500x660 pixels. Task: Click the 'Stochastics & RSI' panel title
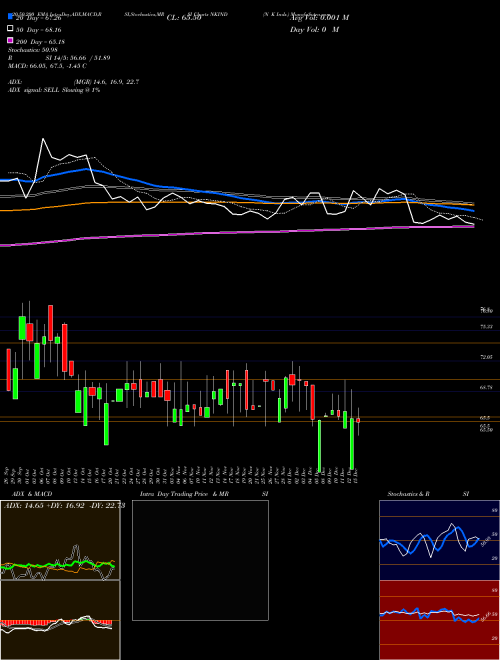point(428,494)
